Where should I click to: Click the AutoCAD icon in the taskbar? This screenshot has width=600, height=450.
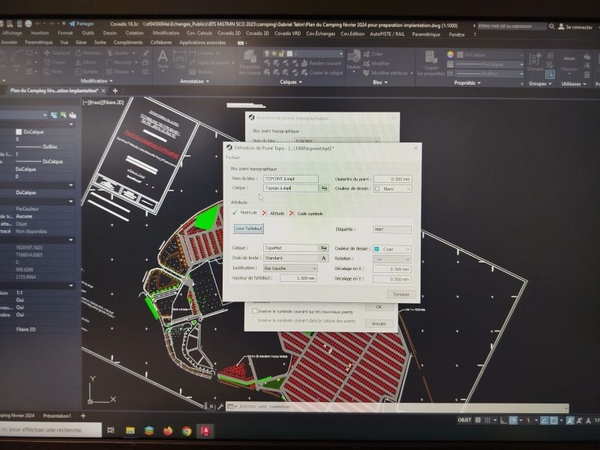[x=205, y=430]
